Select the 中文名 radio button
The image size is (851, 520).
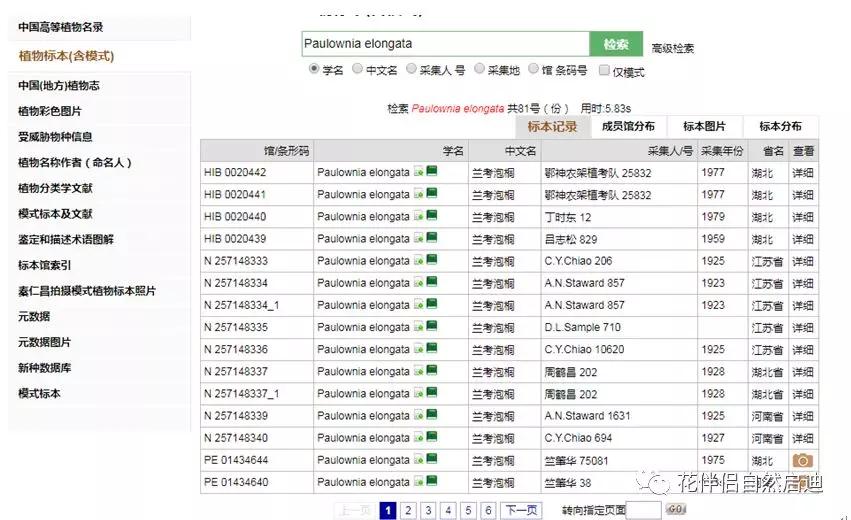coord(357,68)
